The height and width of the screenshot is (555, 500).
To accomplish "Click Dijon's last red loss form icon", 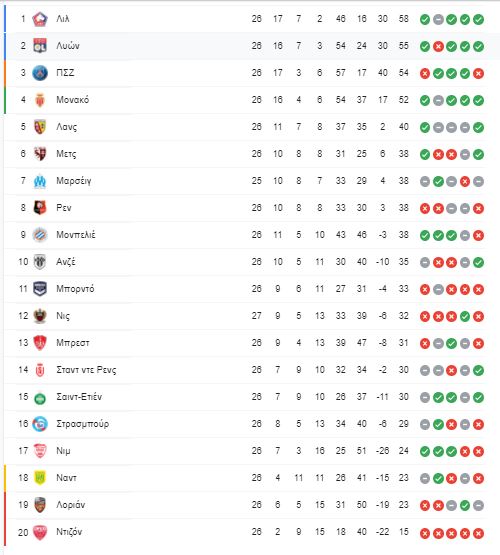I will click(x=478, y=533).
